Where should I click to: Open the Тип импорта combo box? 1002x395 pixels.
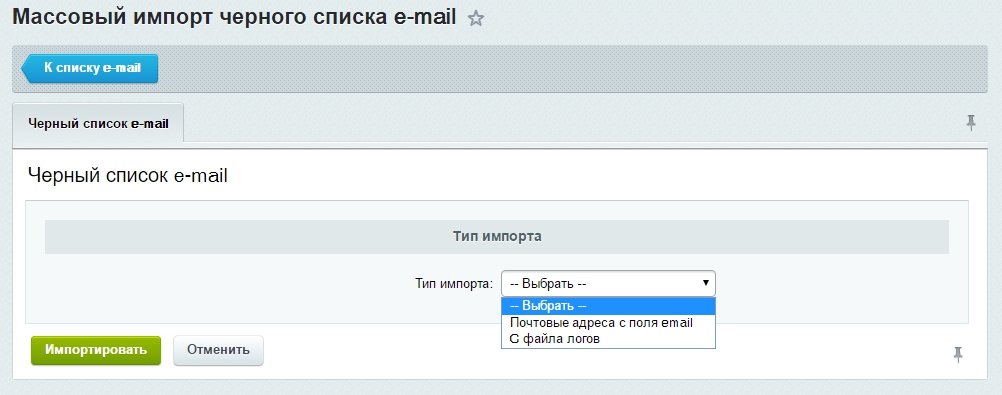click(x=608, y=283)
